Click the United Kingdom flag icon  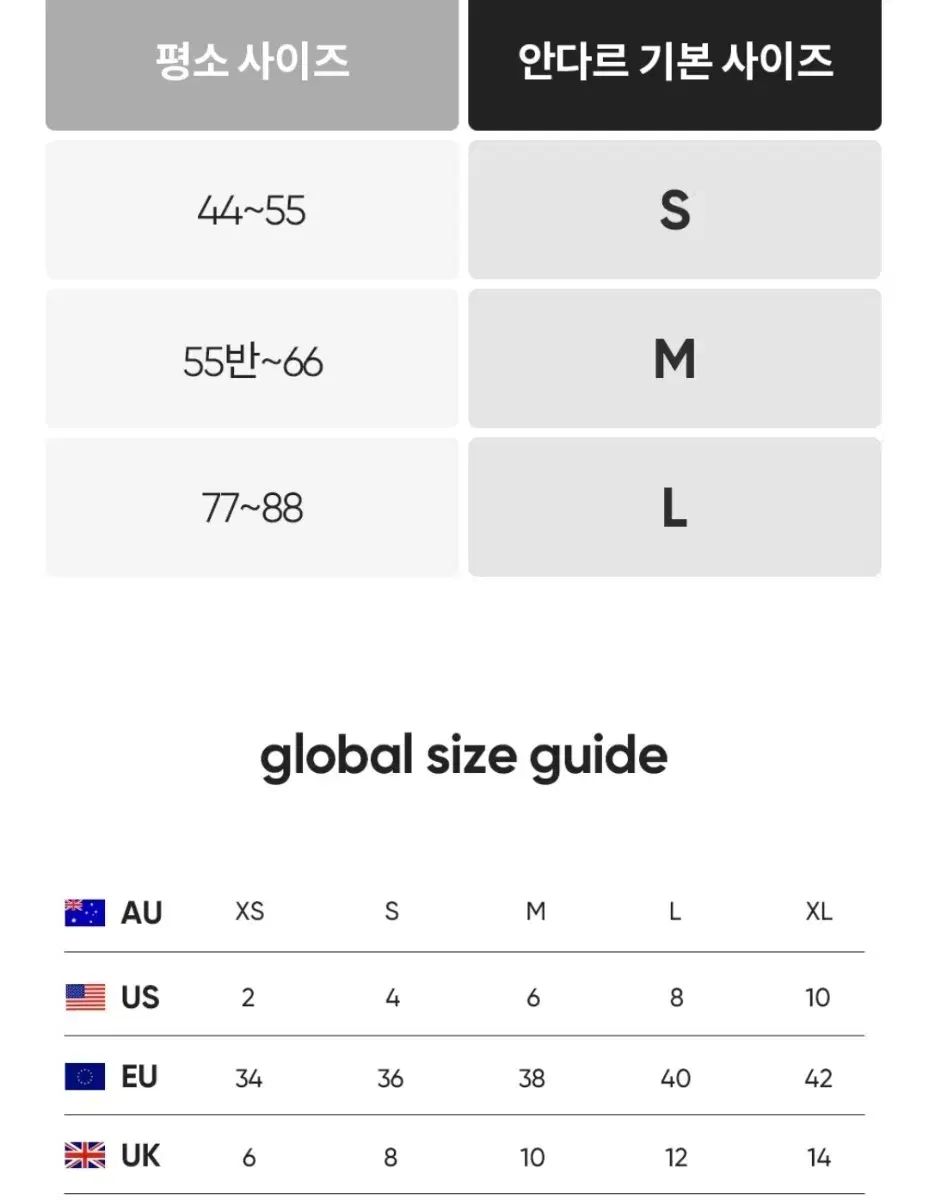[85, 1157]
